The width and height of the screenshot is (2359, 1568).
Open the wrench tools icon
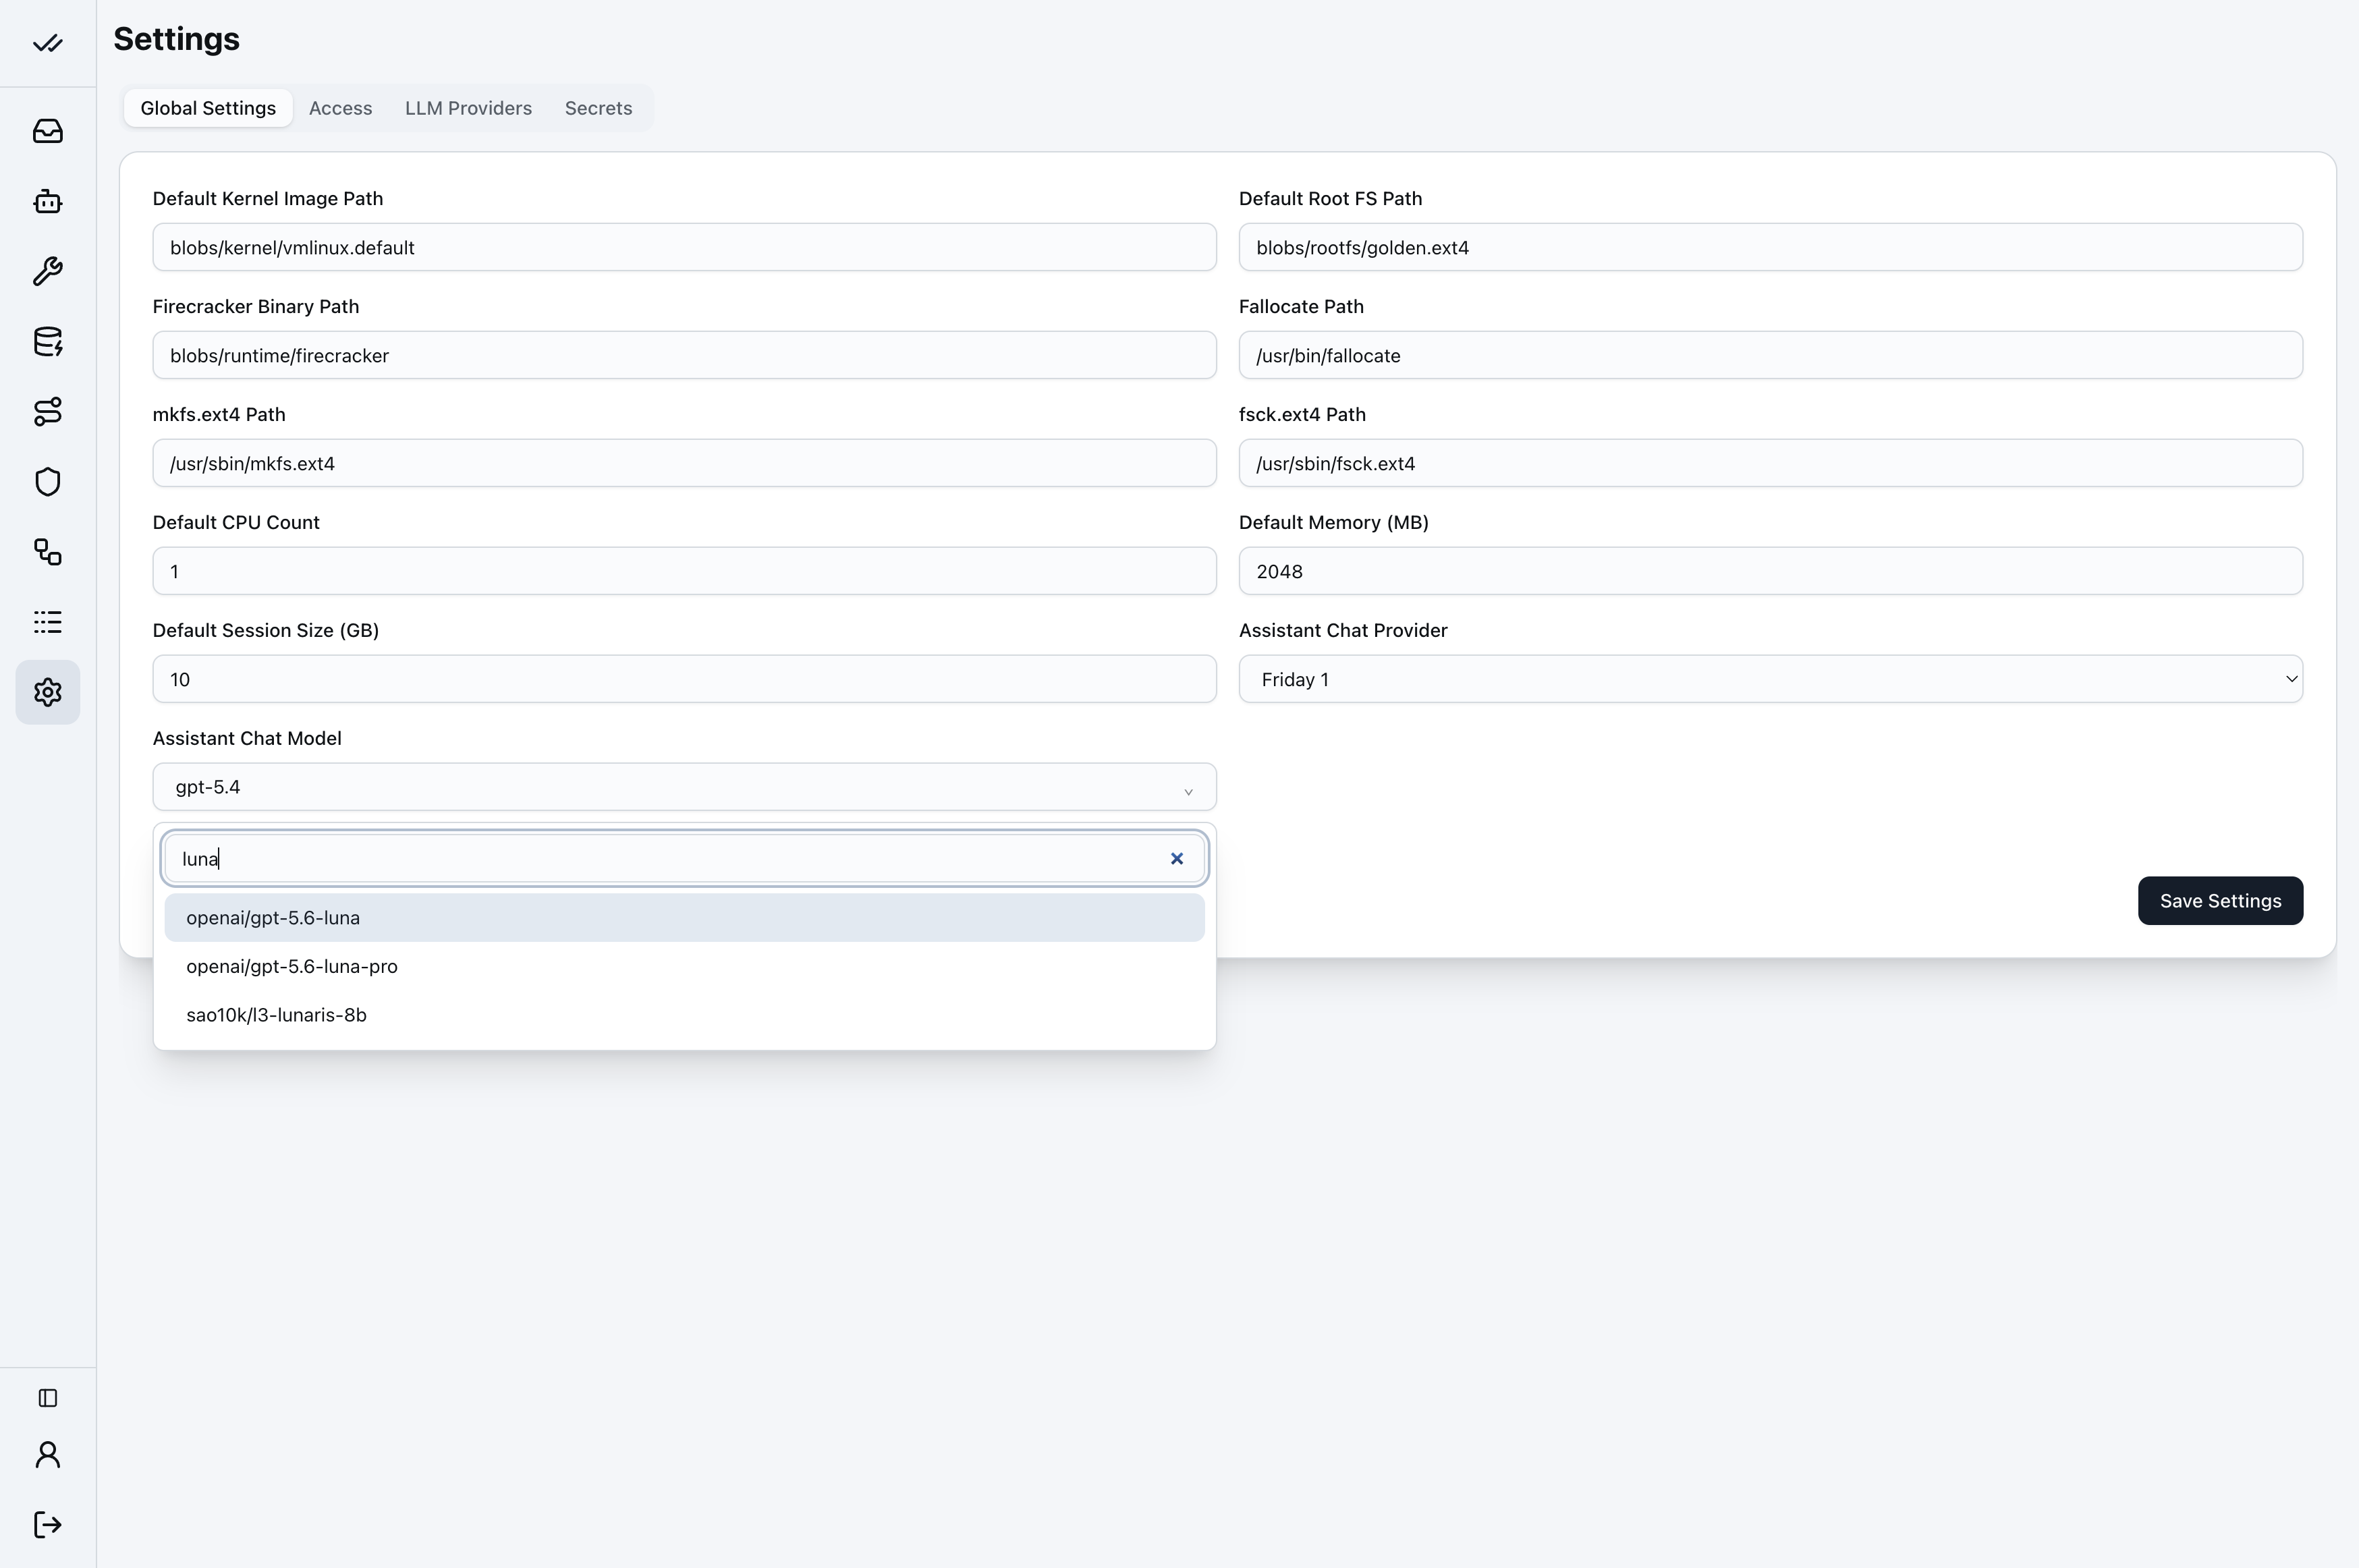(48, 271)
